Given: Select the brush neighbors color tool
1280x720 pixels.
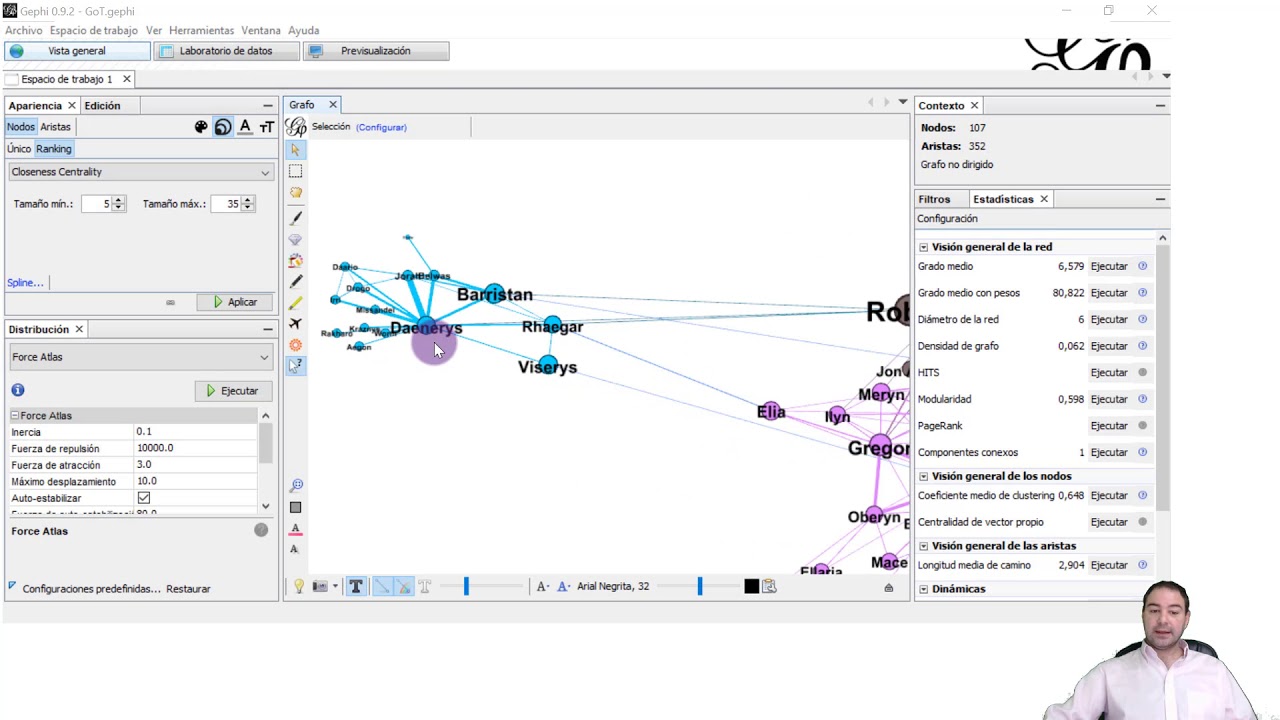Looking at the screenshot, I should click(x=295, y=261).
